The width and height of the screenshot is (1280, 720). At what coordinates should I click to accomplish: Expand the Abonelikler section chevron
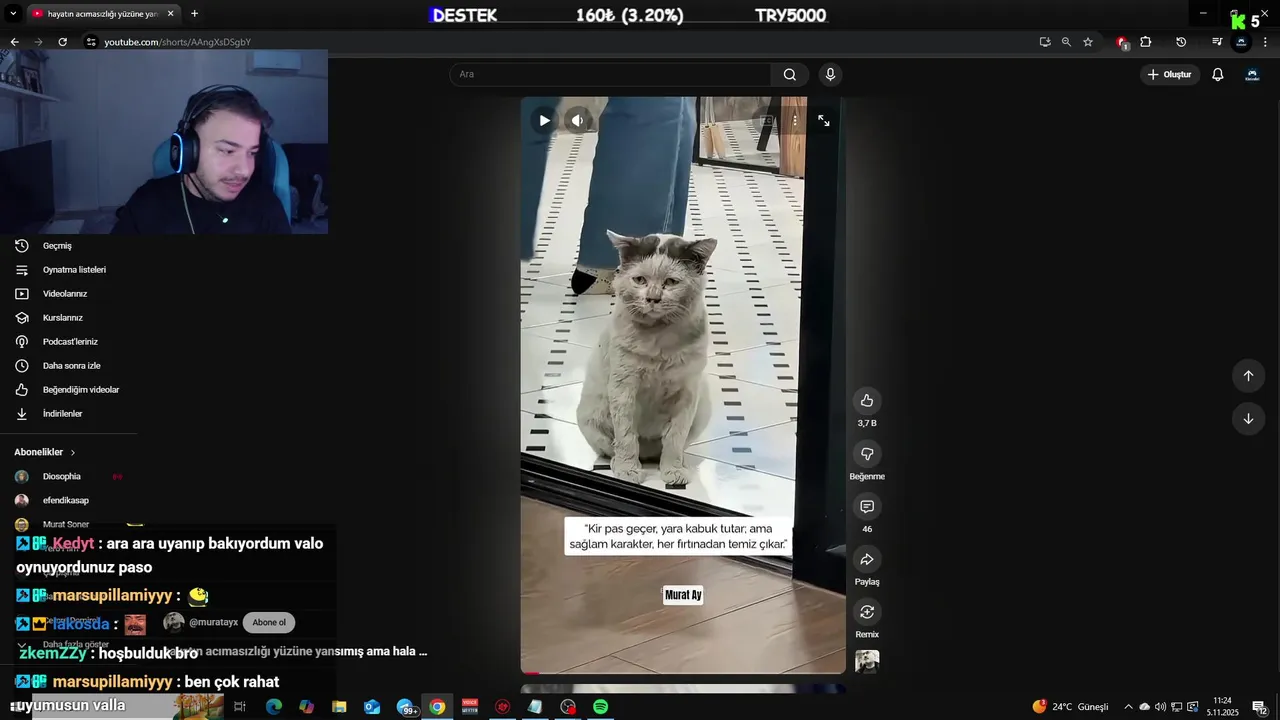pos(73,452)
